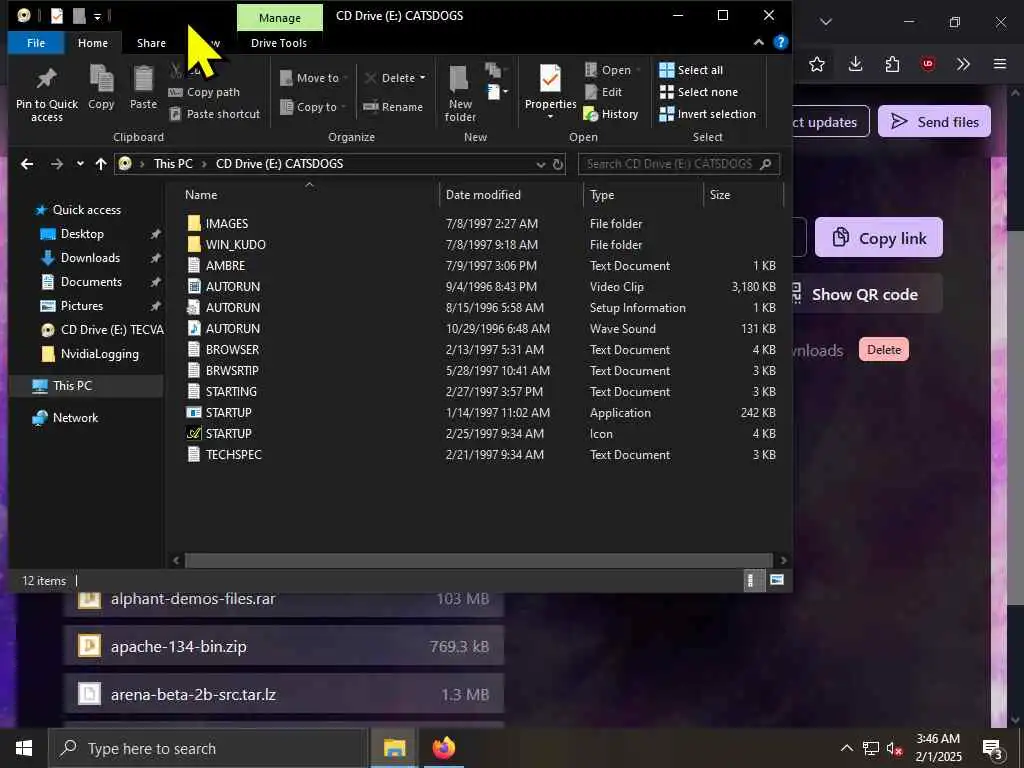
Task: Click Select none in ribbon
Action: (699, 92)
